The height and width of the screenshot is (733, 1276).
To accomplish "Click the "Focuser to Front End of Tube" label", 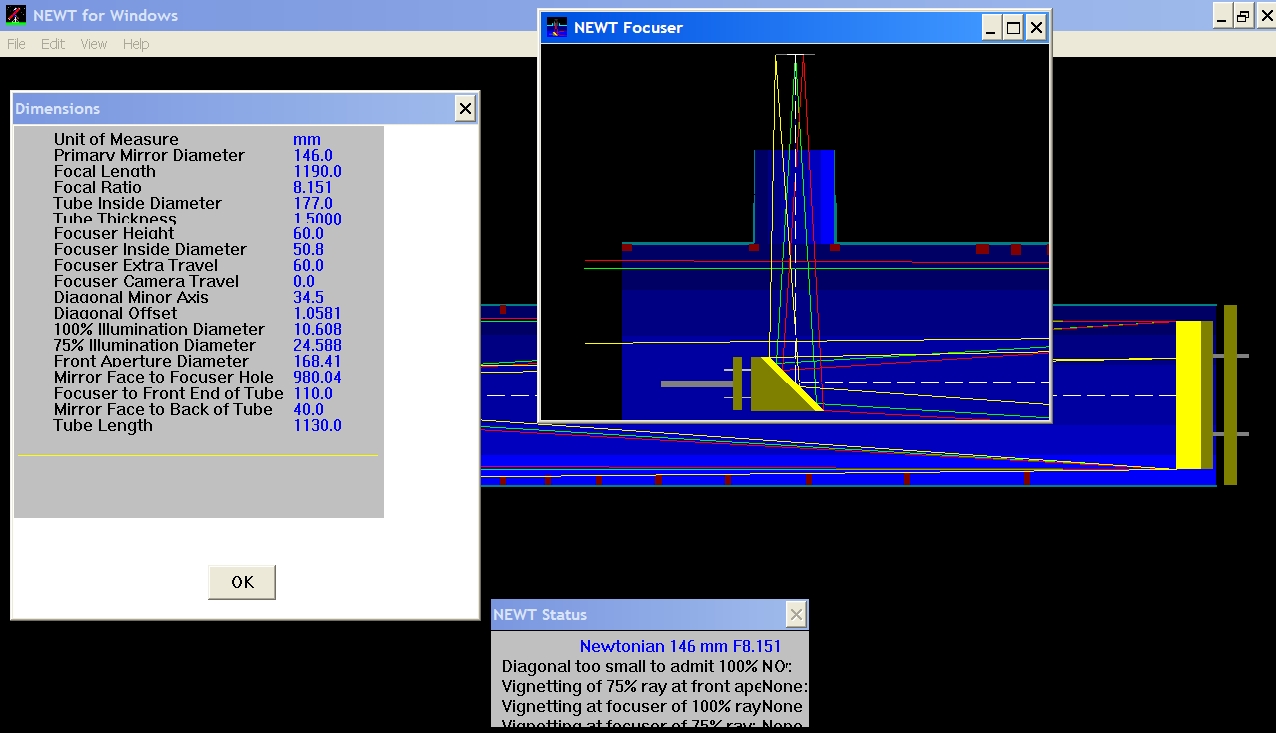I will click(x=169, y=394).
